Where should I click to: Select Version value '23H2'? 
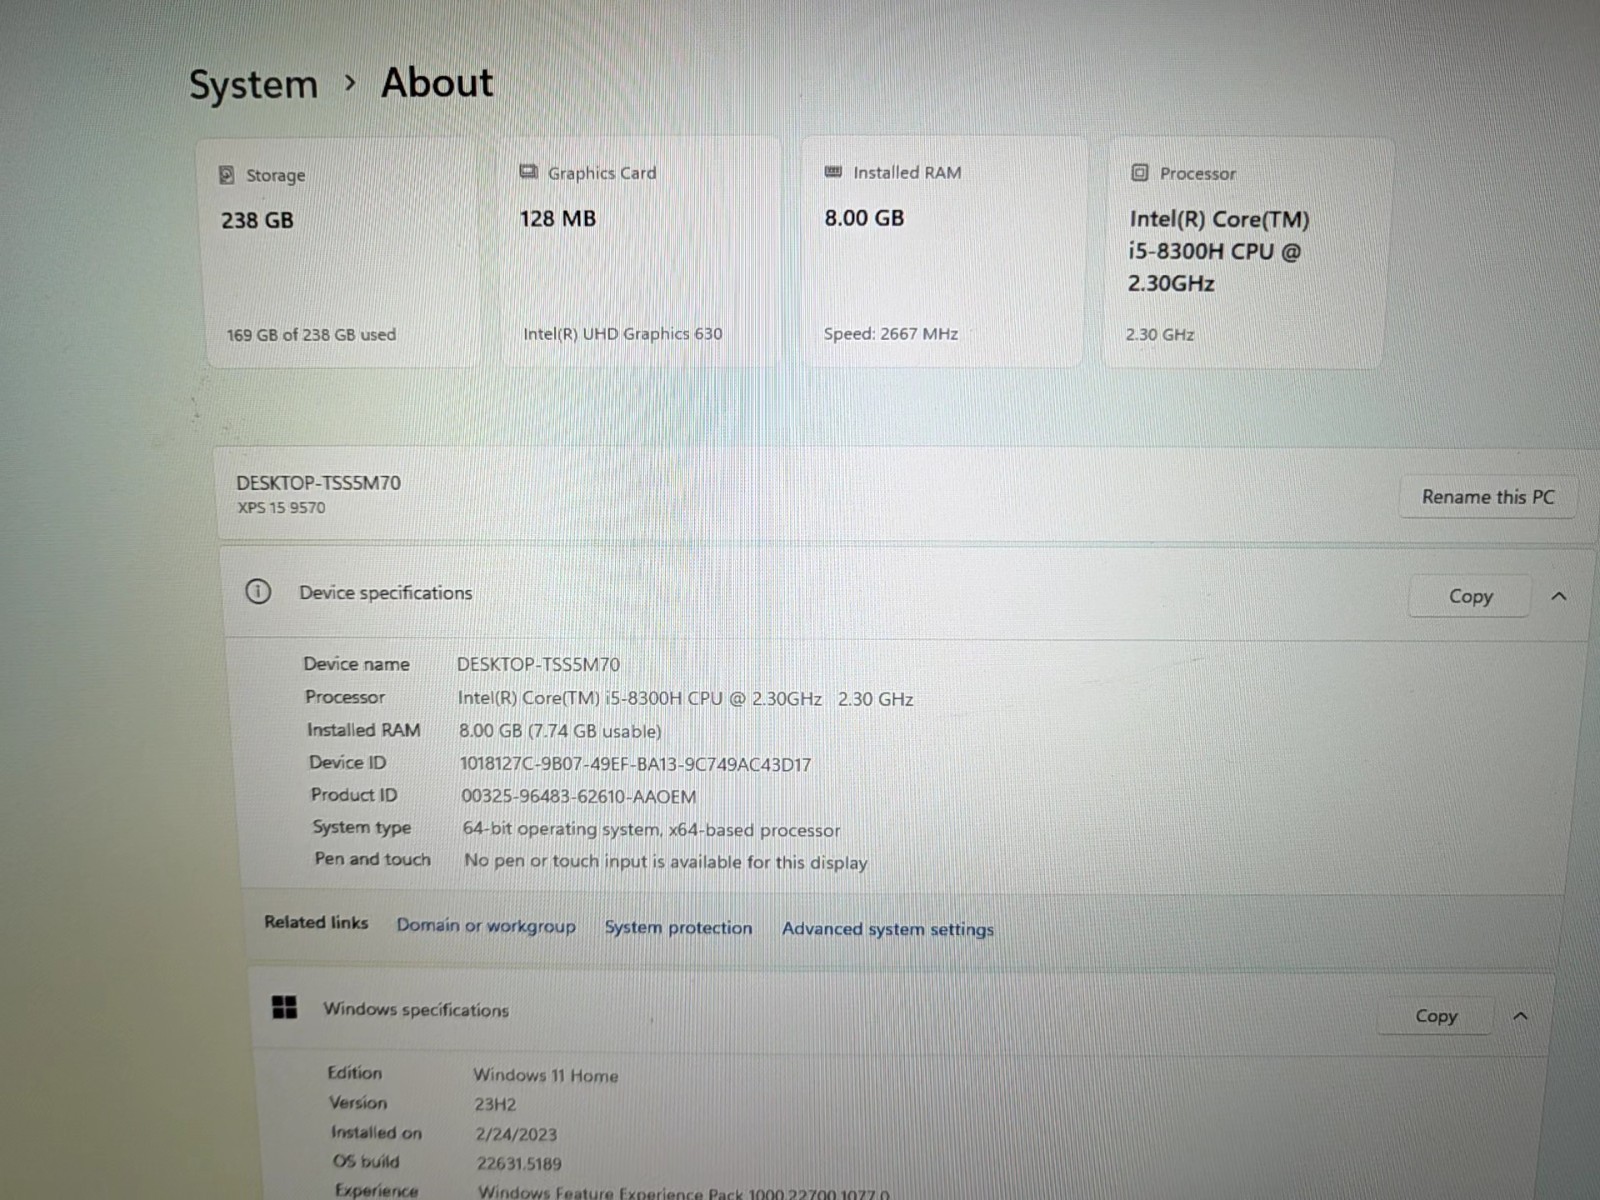coord(495,1105)
